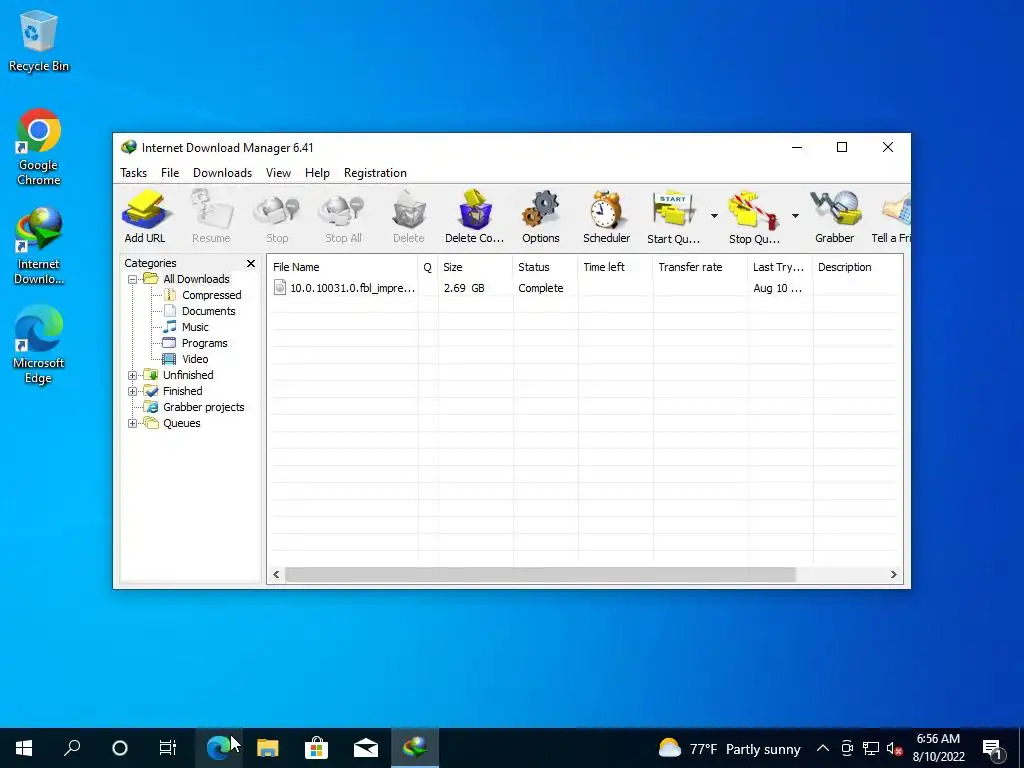Image resolution: width=1024 pixels, height=768 pixels.
Task: Open the Windows Start menu
Action: 24,748
